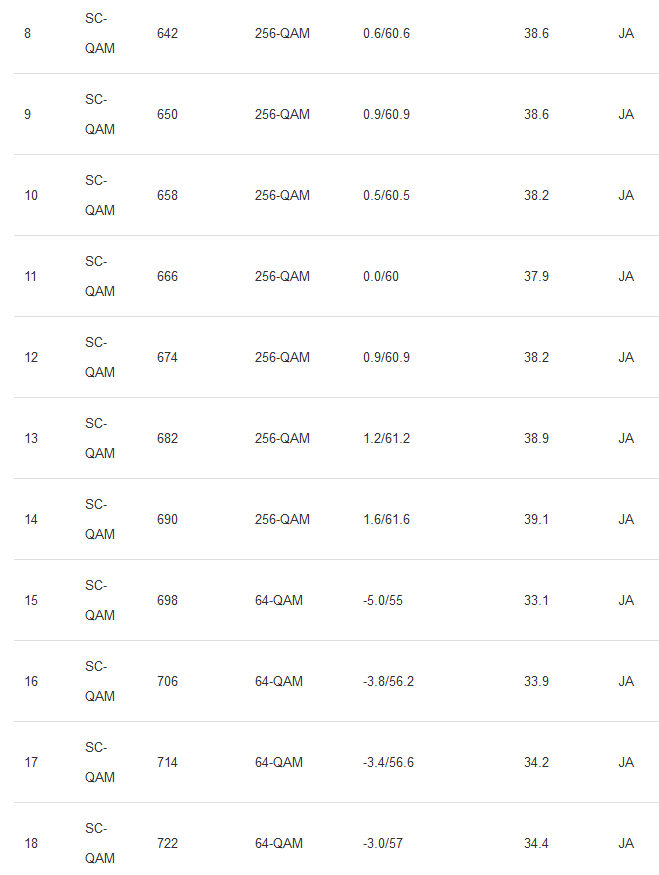This screenshot has width=659, height=875.
Task: Click channel number 9 in the table
Action: tap(27, 115)
